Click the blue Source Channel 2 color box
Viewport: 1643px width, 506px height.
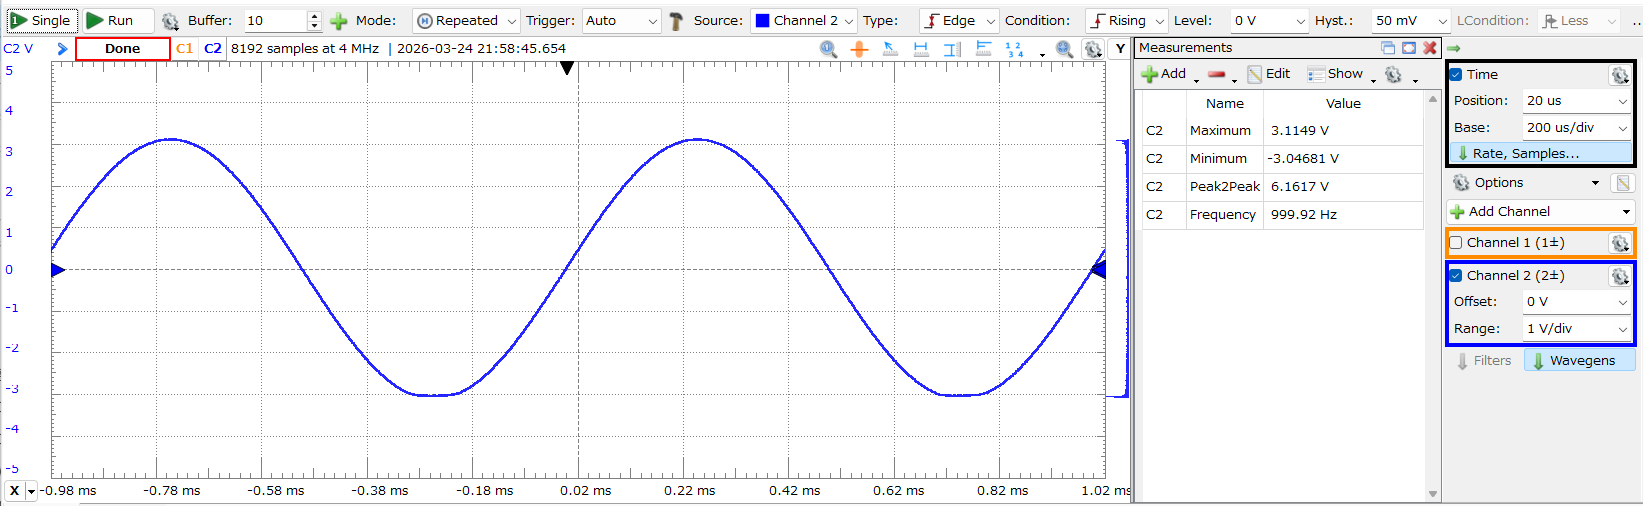(762, 21)
